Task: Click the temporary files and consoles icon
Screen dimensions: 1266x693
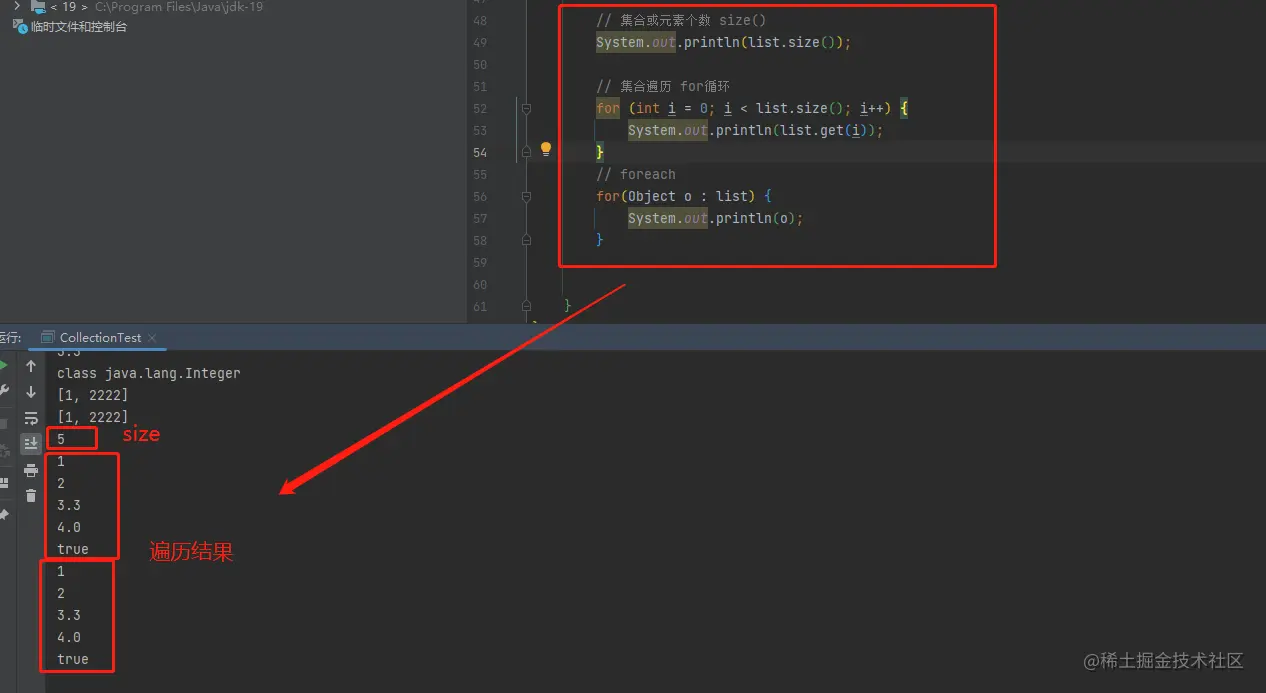Action: [19, 27]
